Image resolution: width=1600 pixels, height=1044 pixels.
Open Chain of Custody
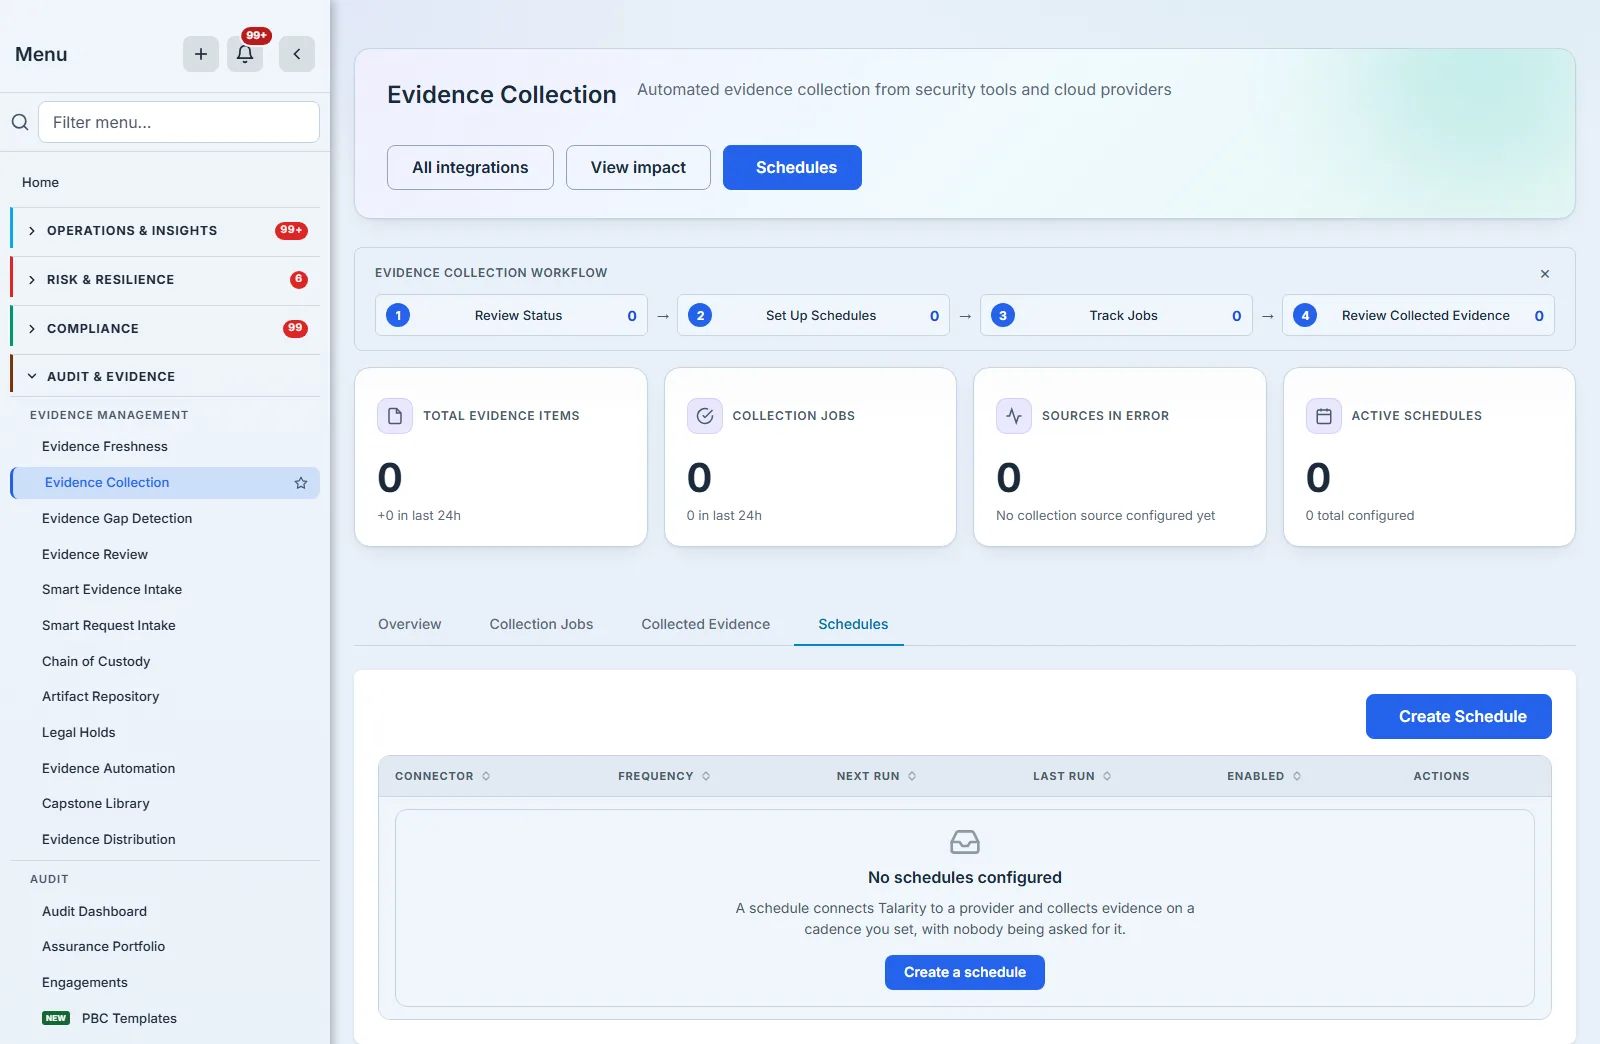[x=165, y=662]
